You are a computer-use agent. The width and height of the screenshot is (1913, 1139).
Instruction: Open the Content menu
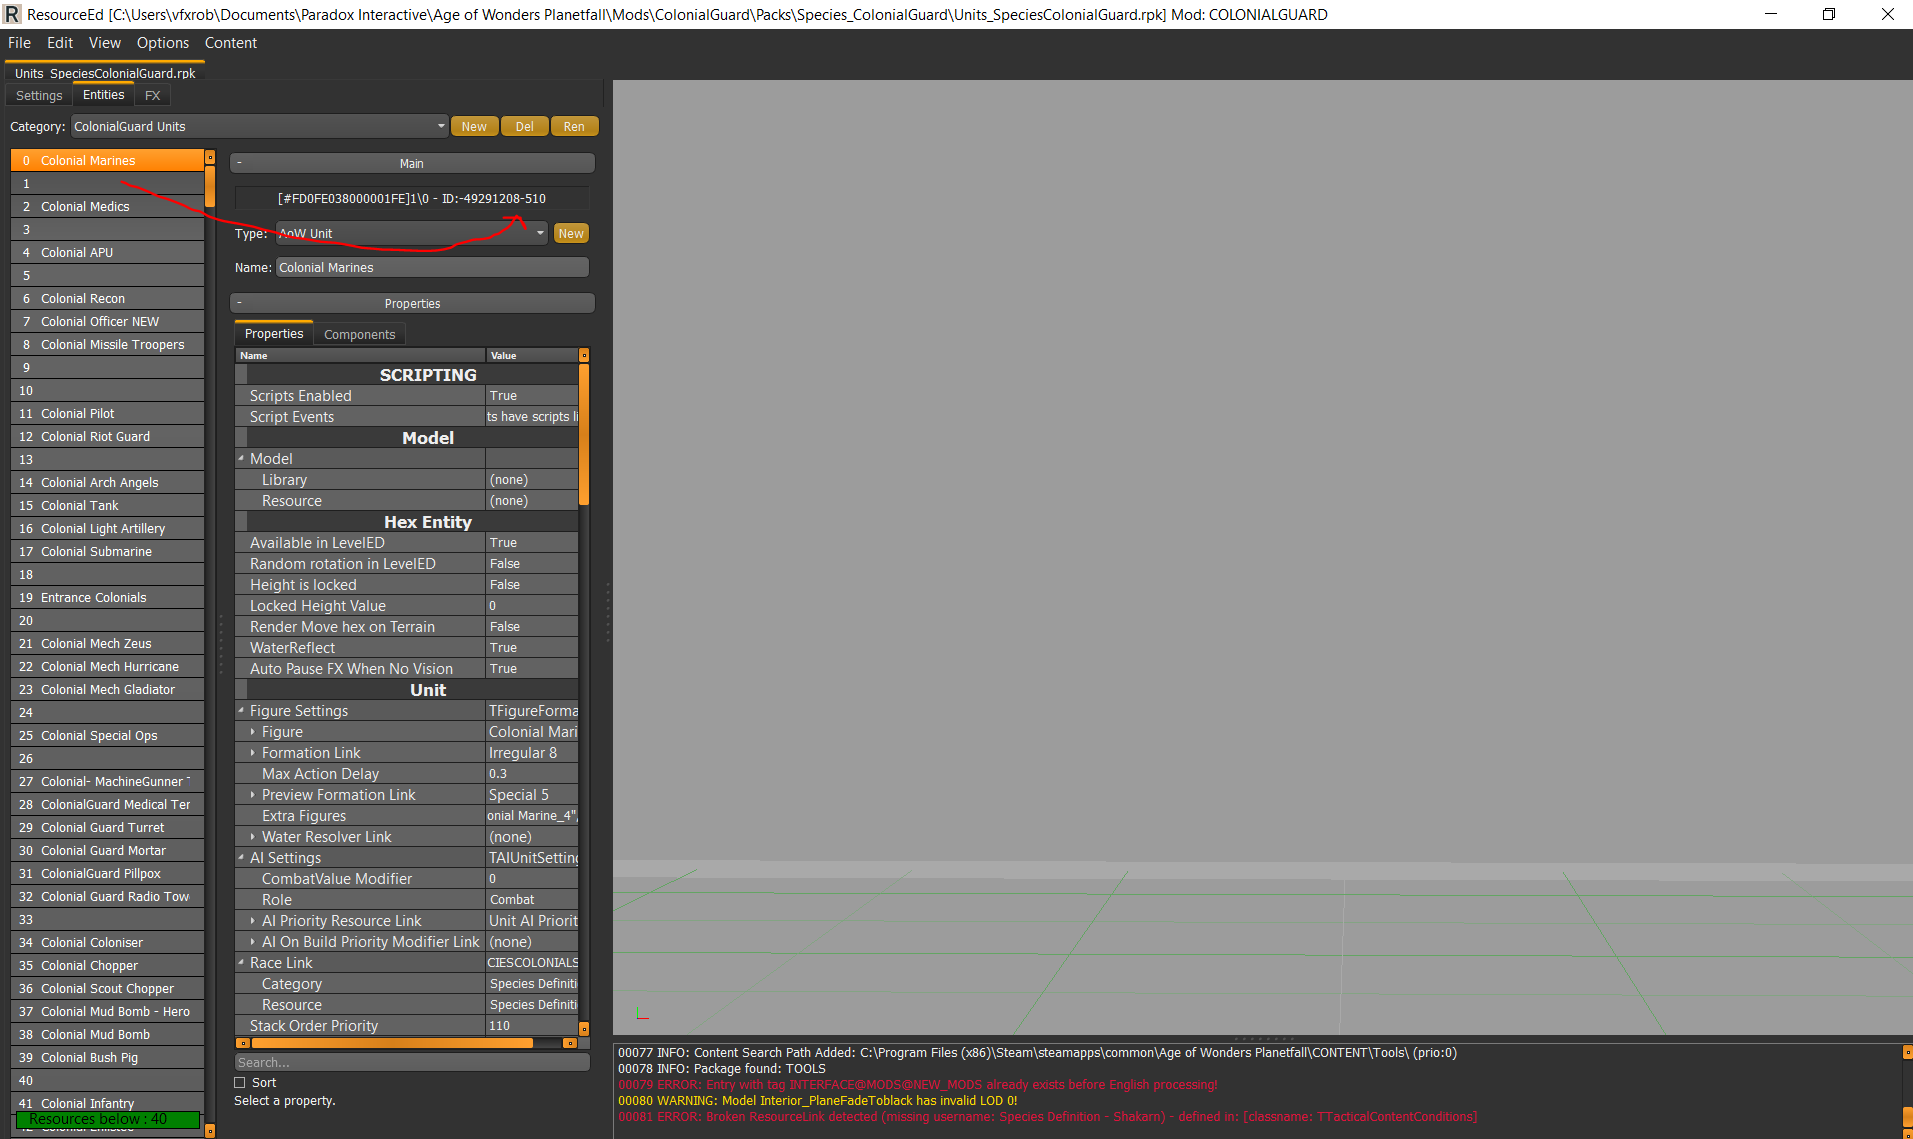click(x=230, y=43)
